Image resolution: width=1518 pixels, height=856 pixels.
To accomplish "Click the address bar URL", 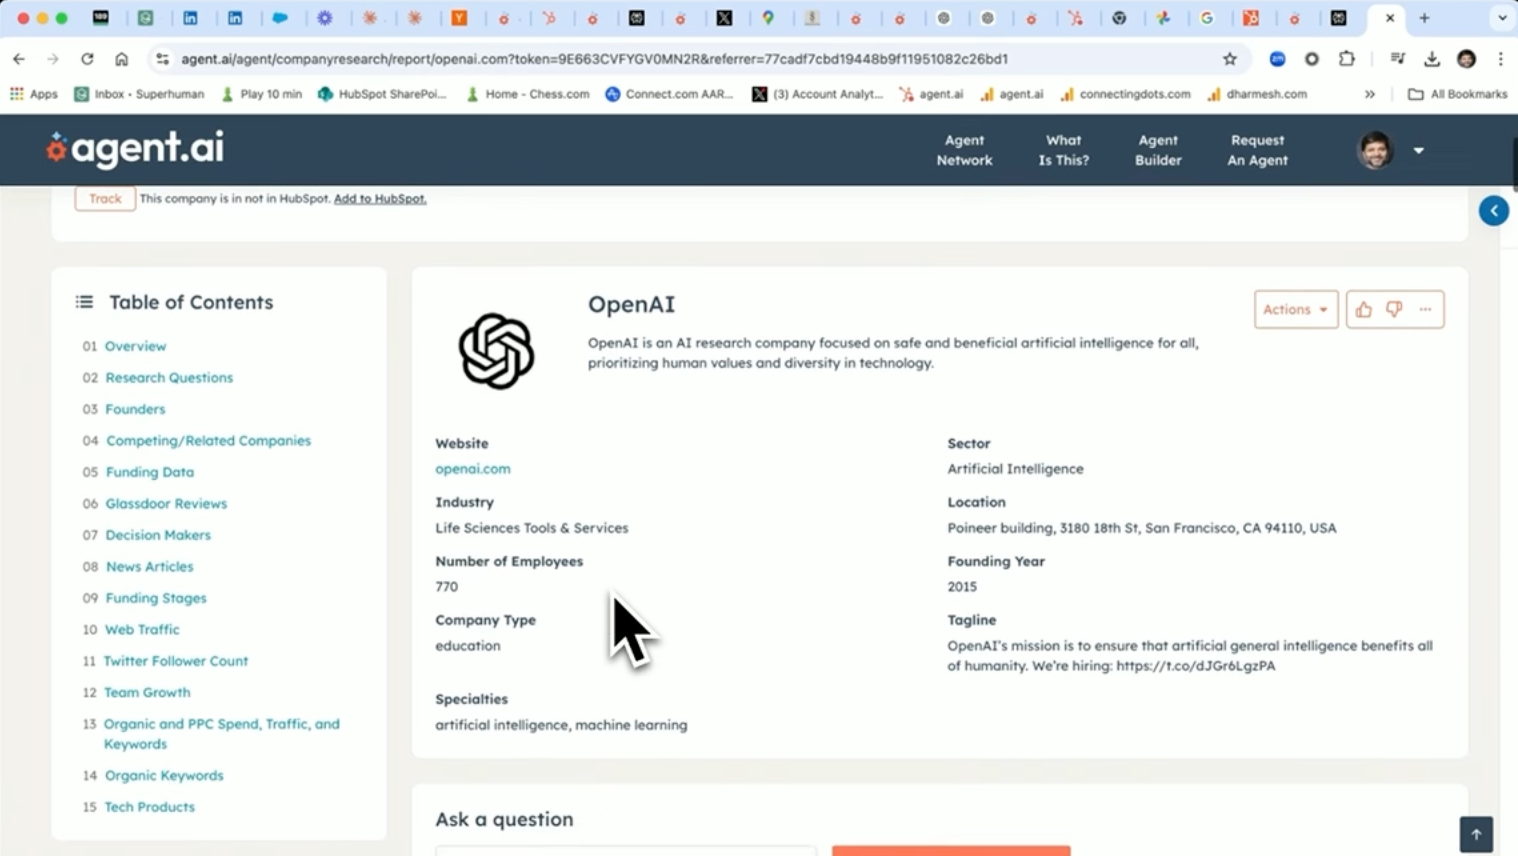I will tap(594, 59).
